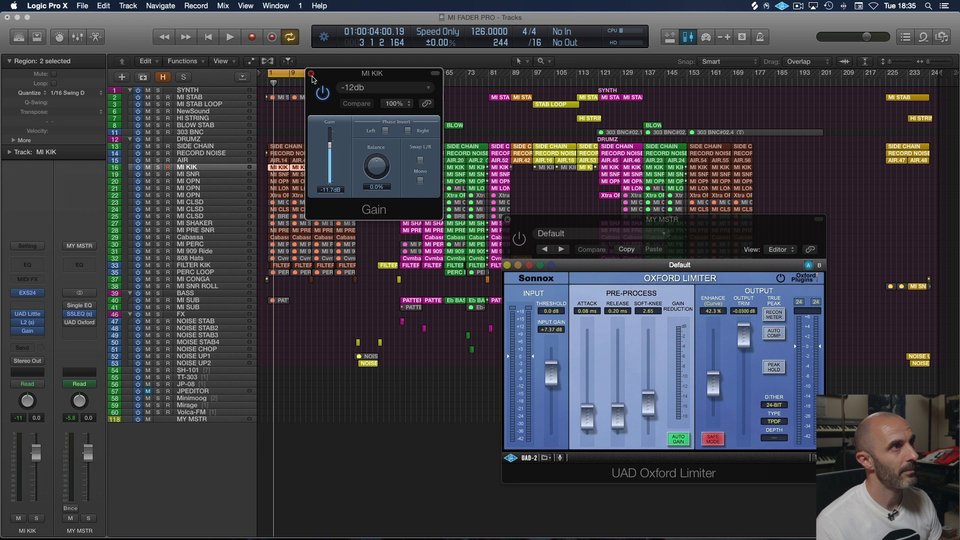The width and height of the screenshot is (960, 540).
Task: Click the UAD Oxford insert slot on MY MSTR
Action: (79, 322)
